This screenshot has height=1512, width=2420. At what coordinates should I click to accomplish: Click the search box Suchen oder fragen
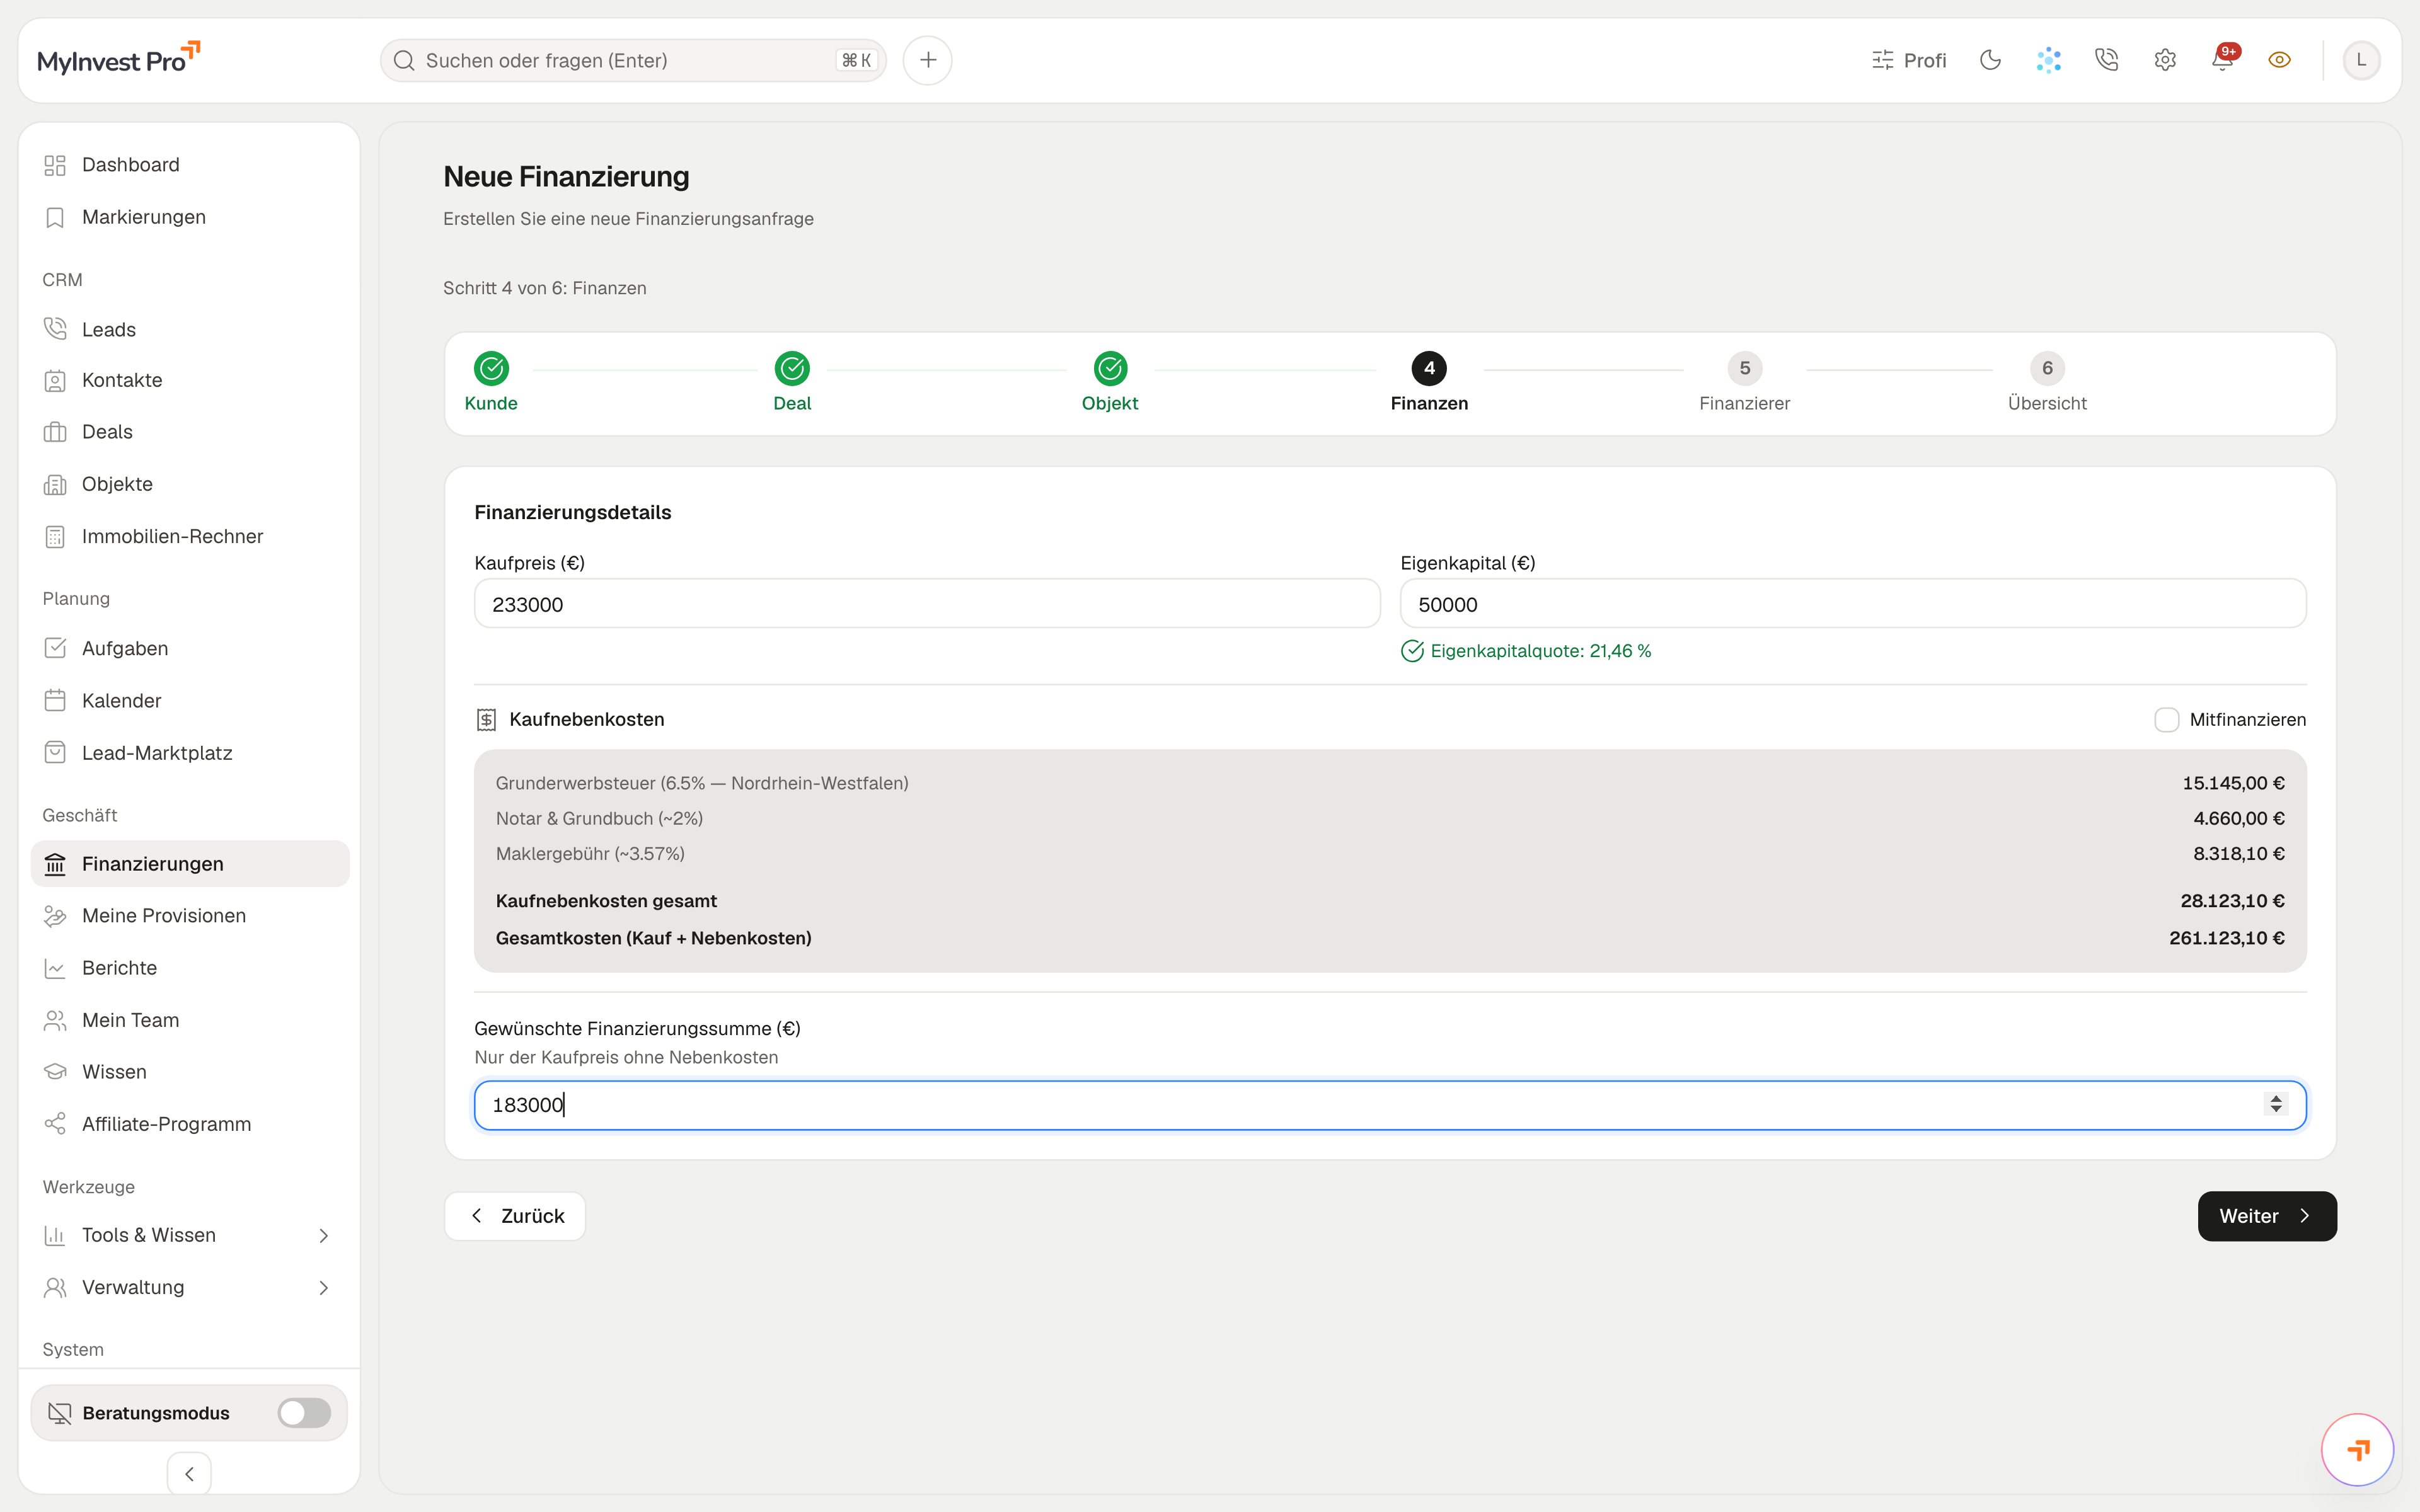tap(633, 61)
